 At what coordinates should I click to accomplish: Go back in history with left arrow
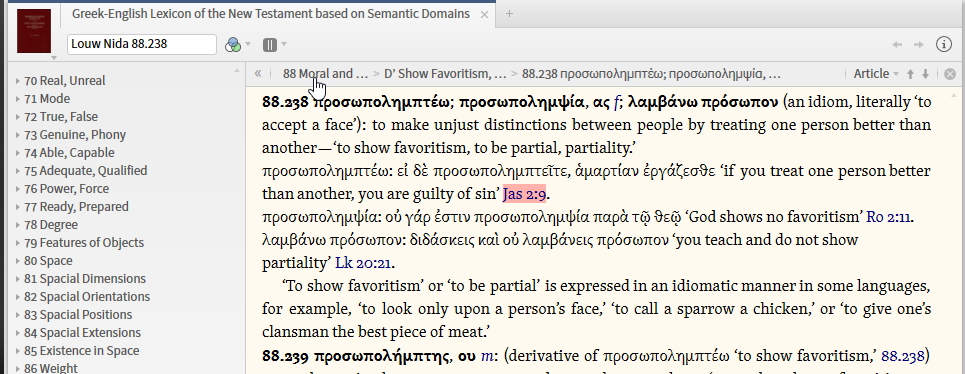(x=897, y=44)
